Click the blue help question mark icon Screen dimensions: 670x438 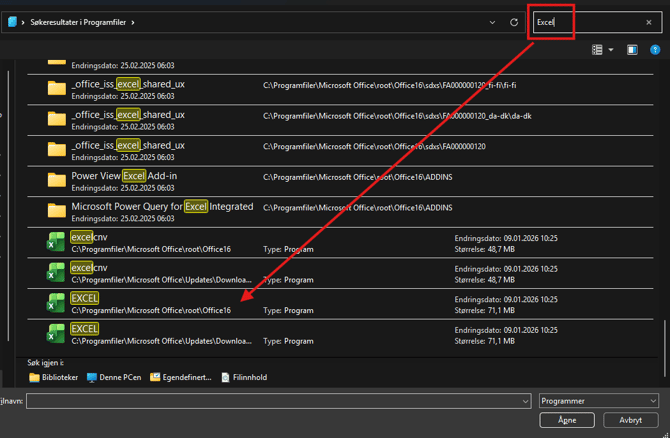coord(656,50)
